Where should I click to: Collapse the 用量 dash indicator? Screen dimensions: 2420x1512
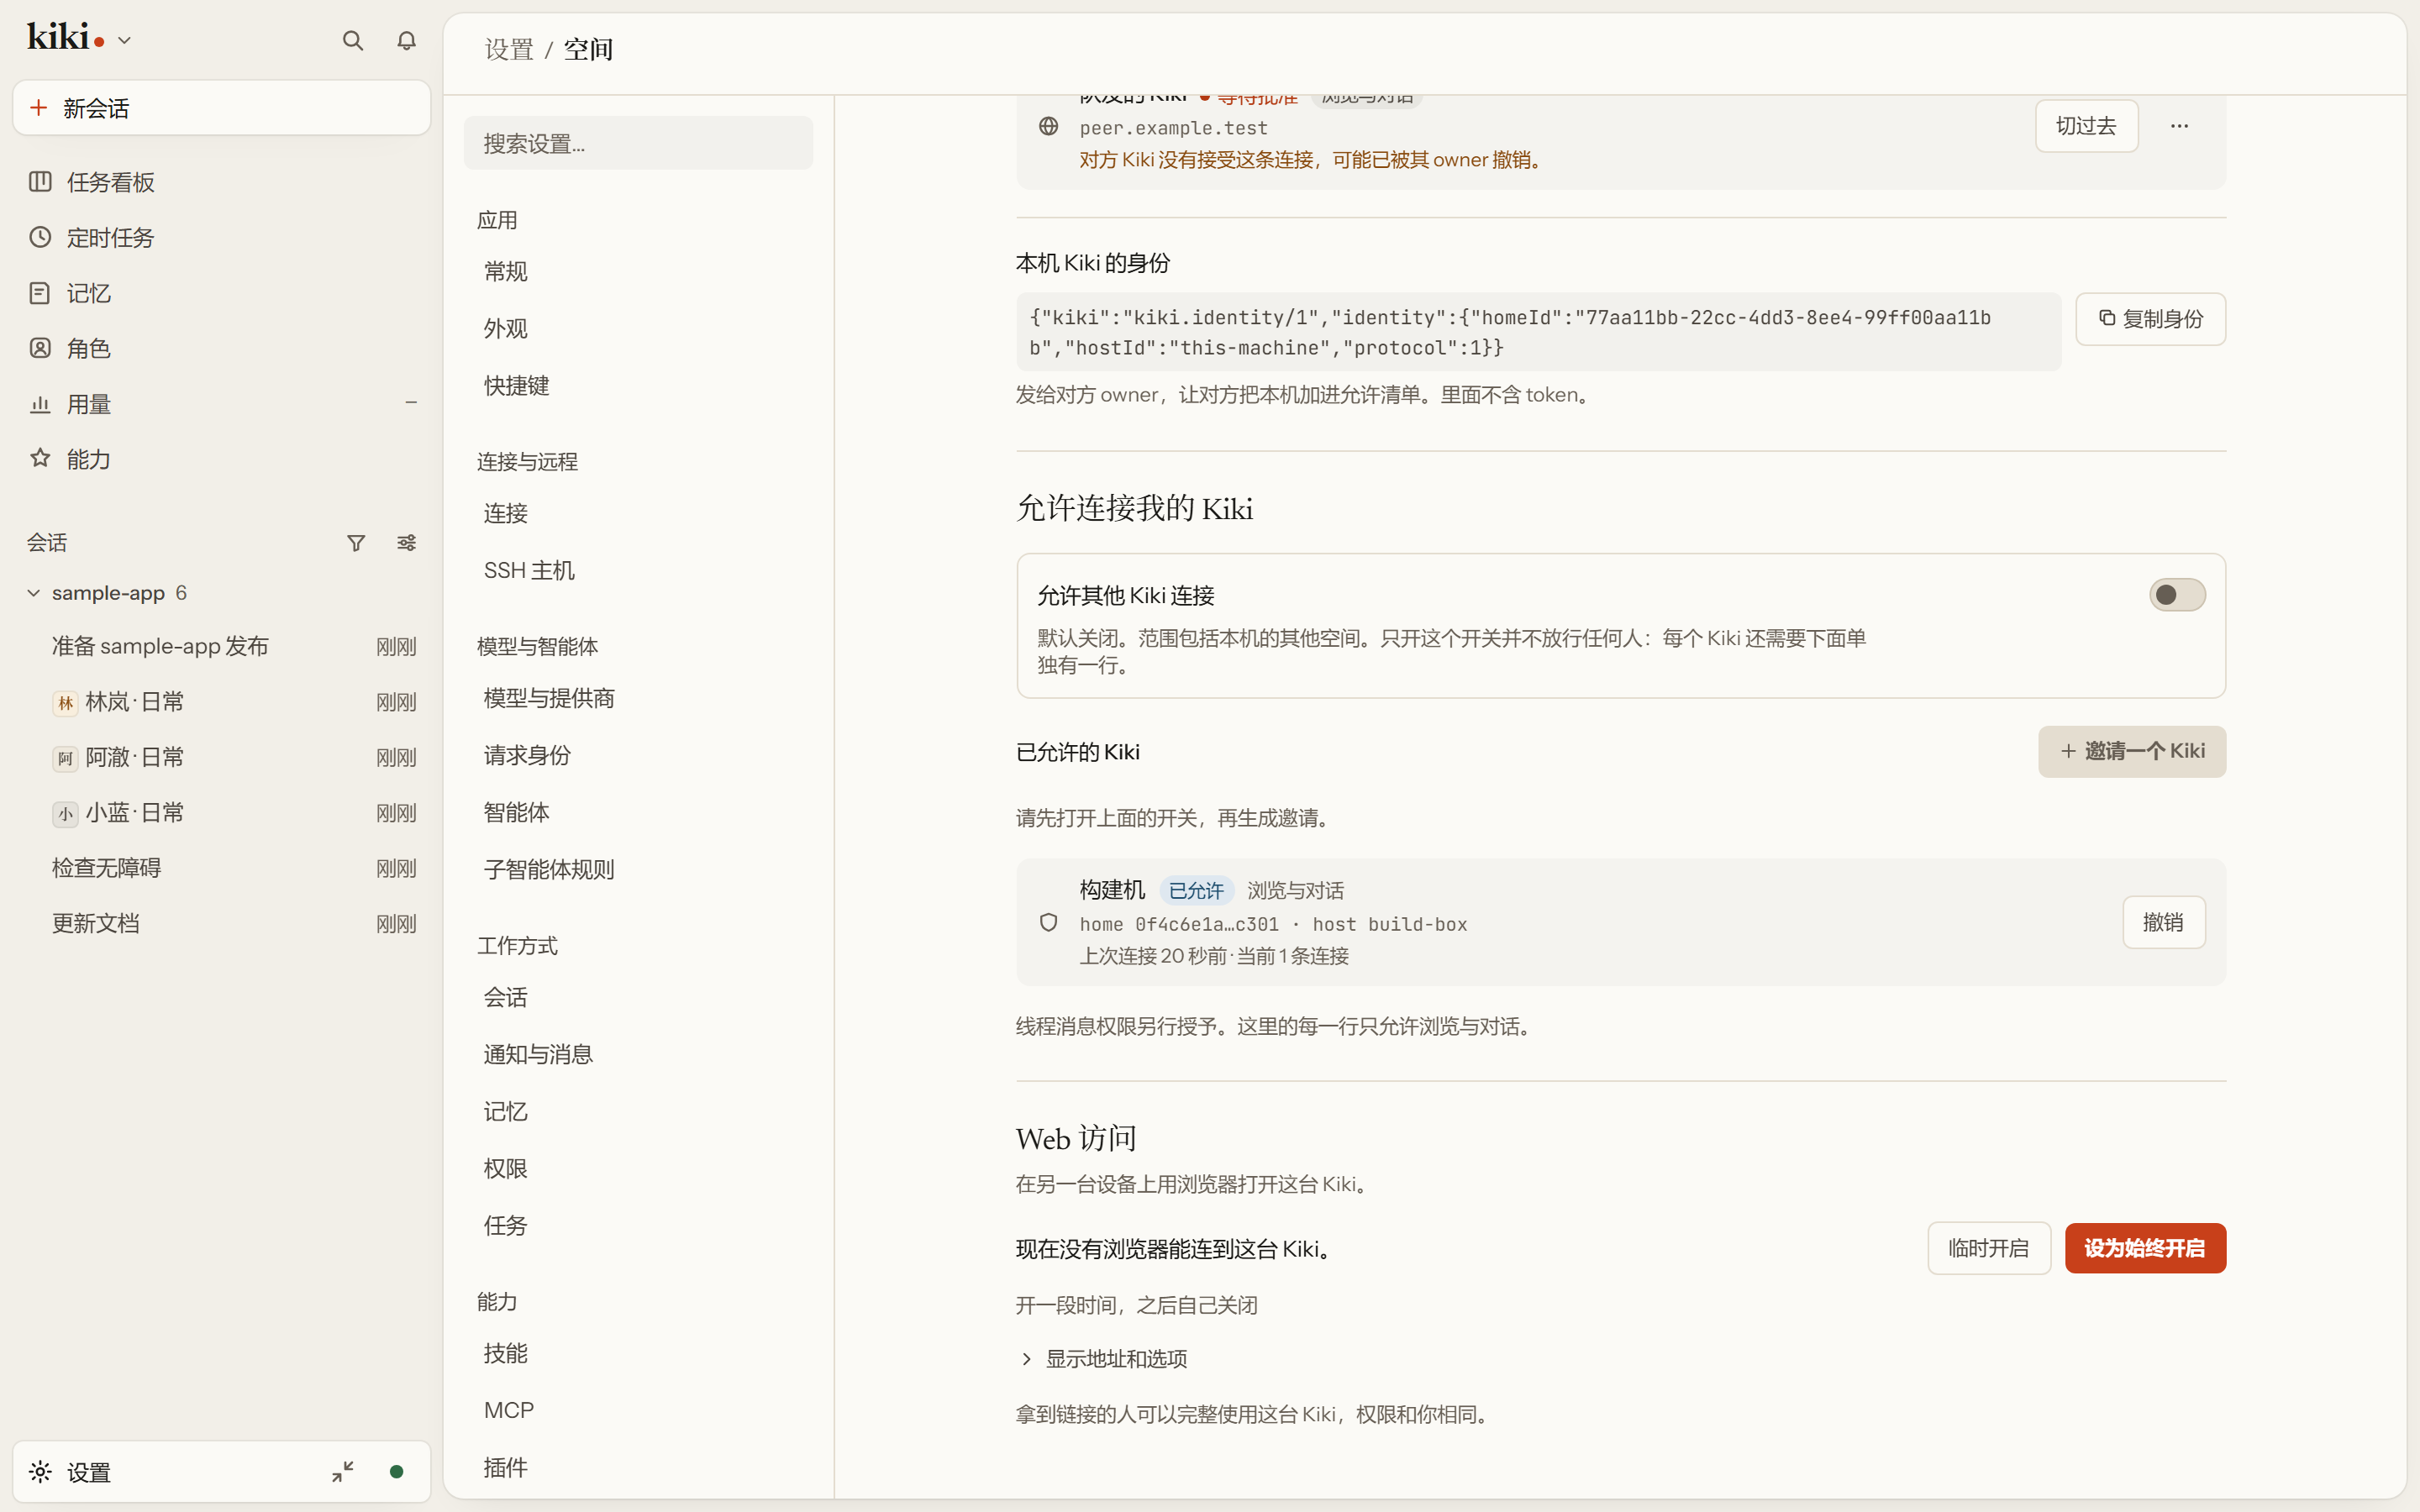coord(411,403)
